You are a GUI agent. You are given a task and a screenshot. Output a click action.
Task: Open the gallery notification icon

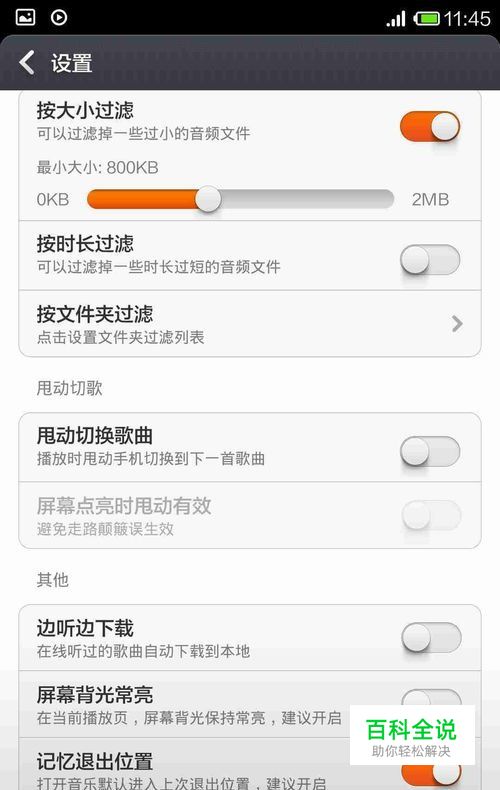[x=25, y=18]
